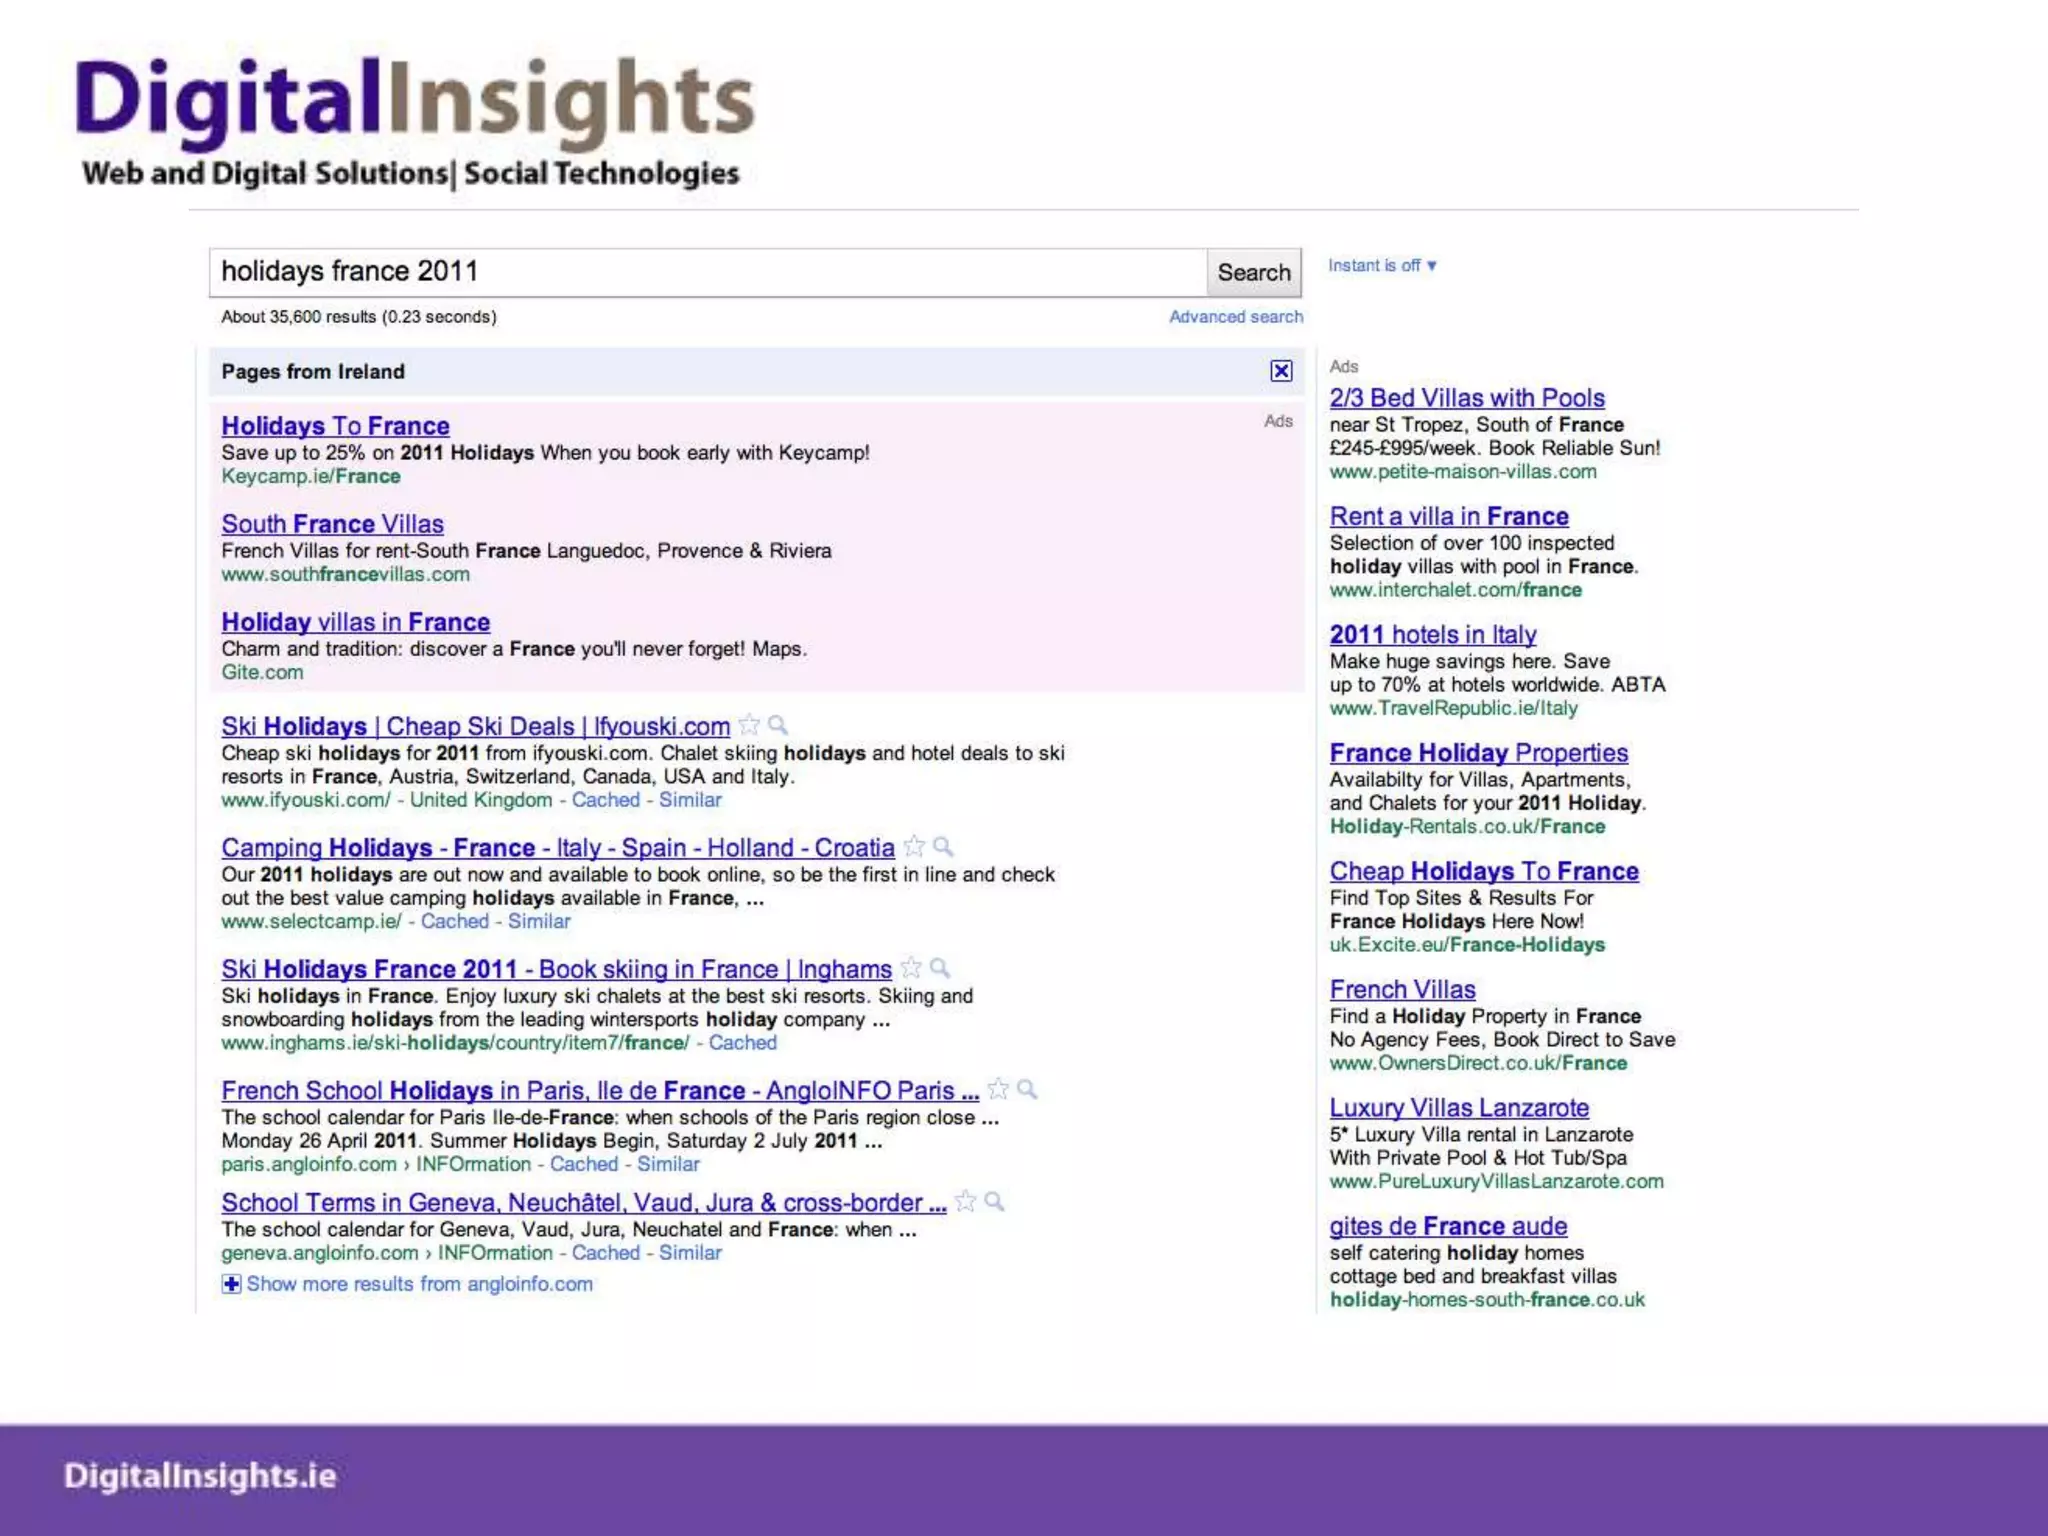The height and width of the screenshot is (1536, 2048).
Task: Open French Villas ad link
Action: pyautogui.click(x=1402, y=989)
